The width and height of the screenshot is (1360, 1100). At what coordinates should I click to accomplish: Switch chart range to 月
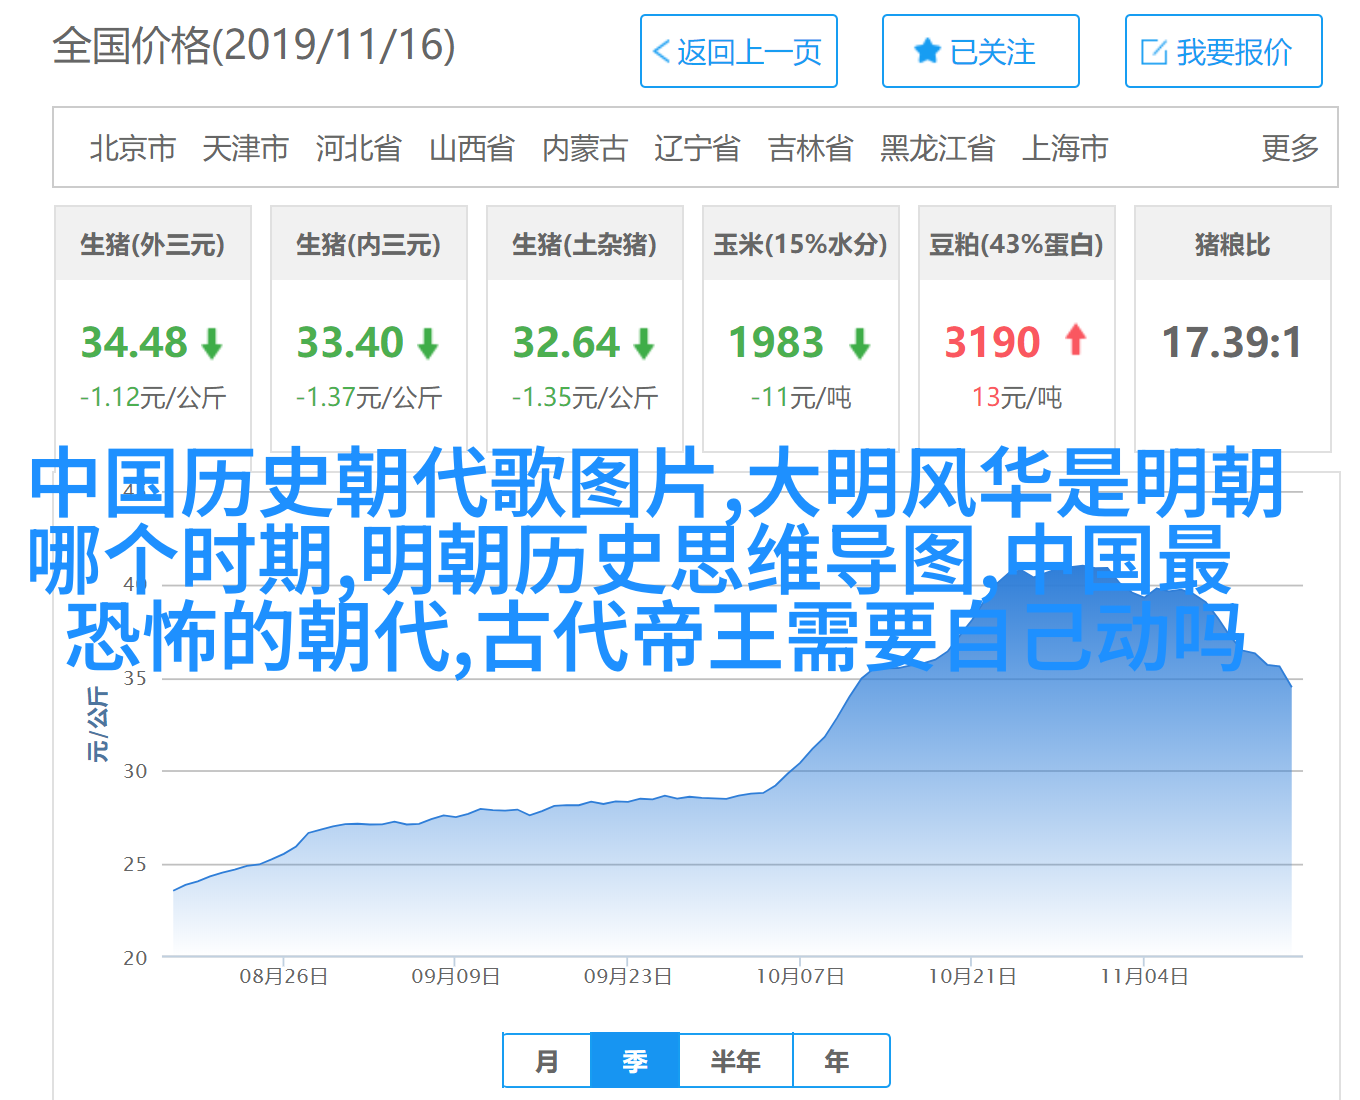tap(547, 1060)
